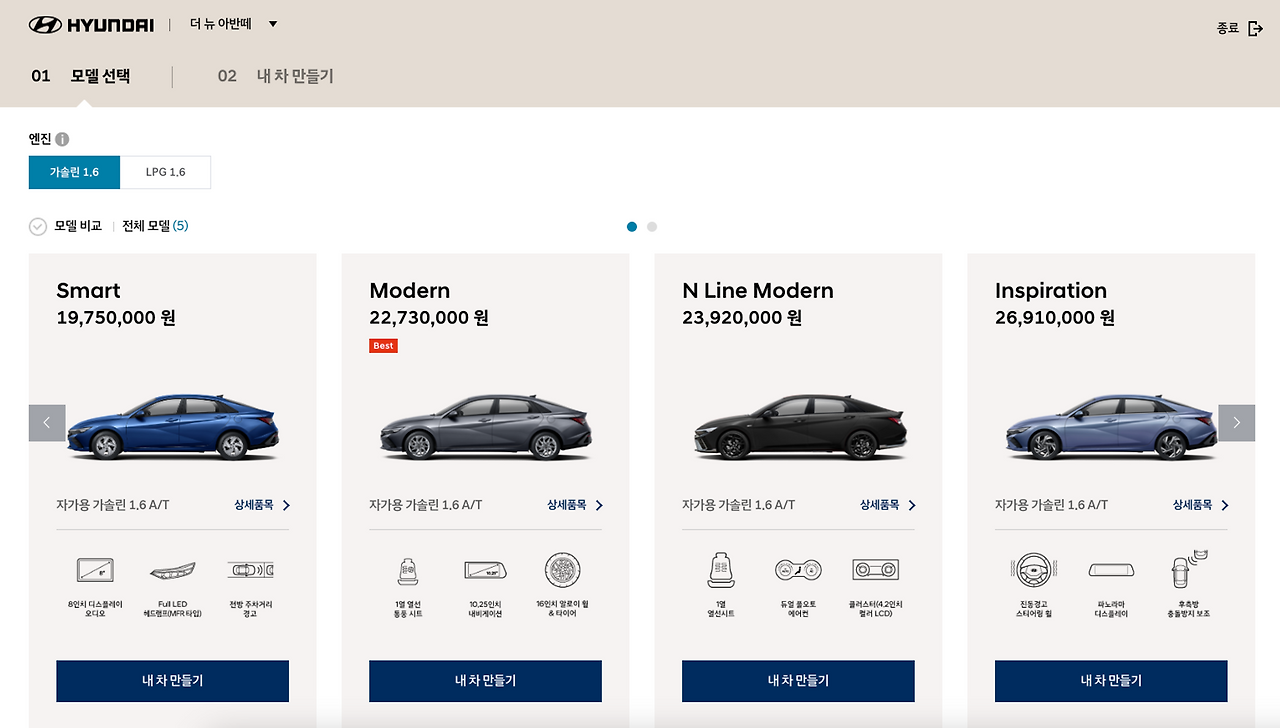Viewport: 1280px width, 728px height.
Task: Click the exit (종료) icon
Action: point(1256,28)
